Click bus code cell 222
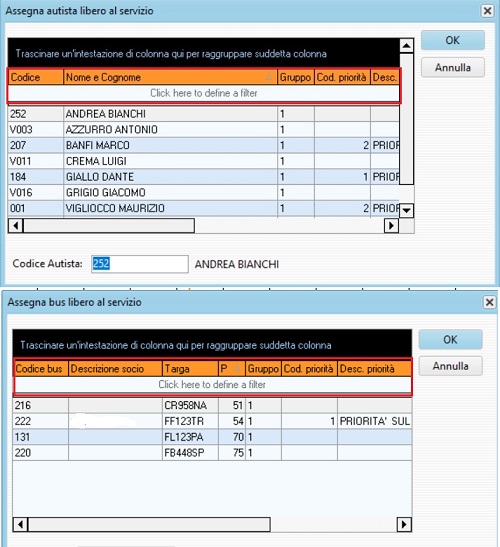This screenshot has width=500, height=547. pos(41,421)
